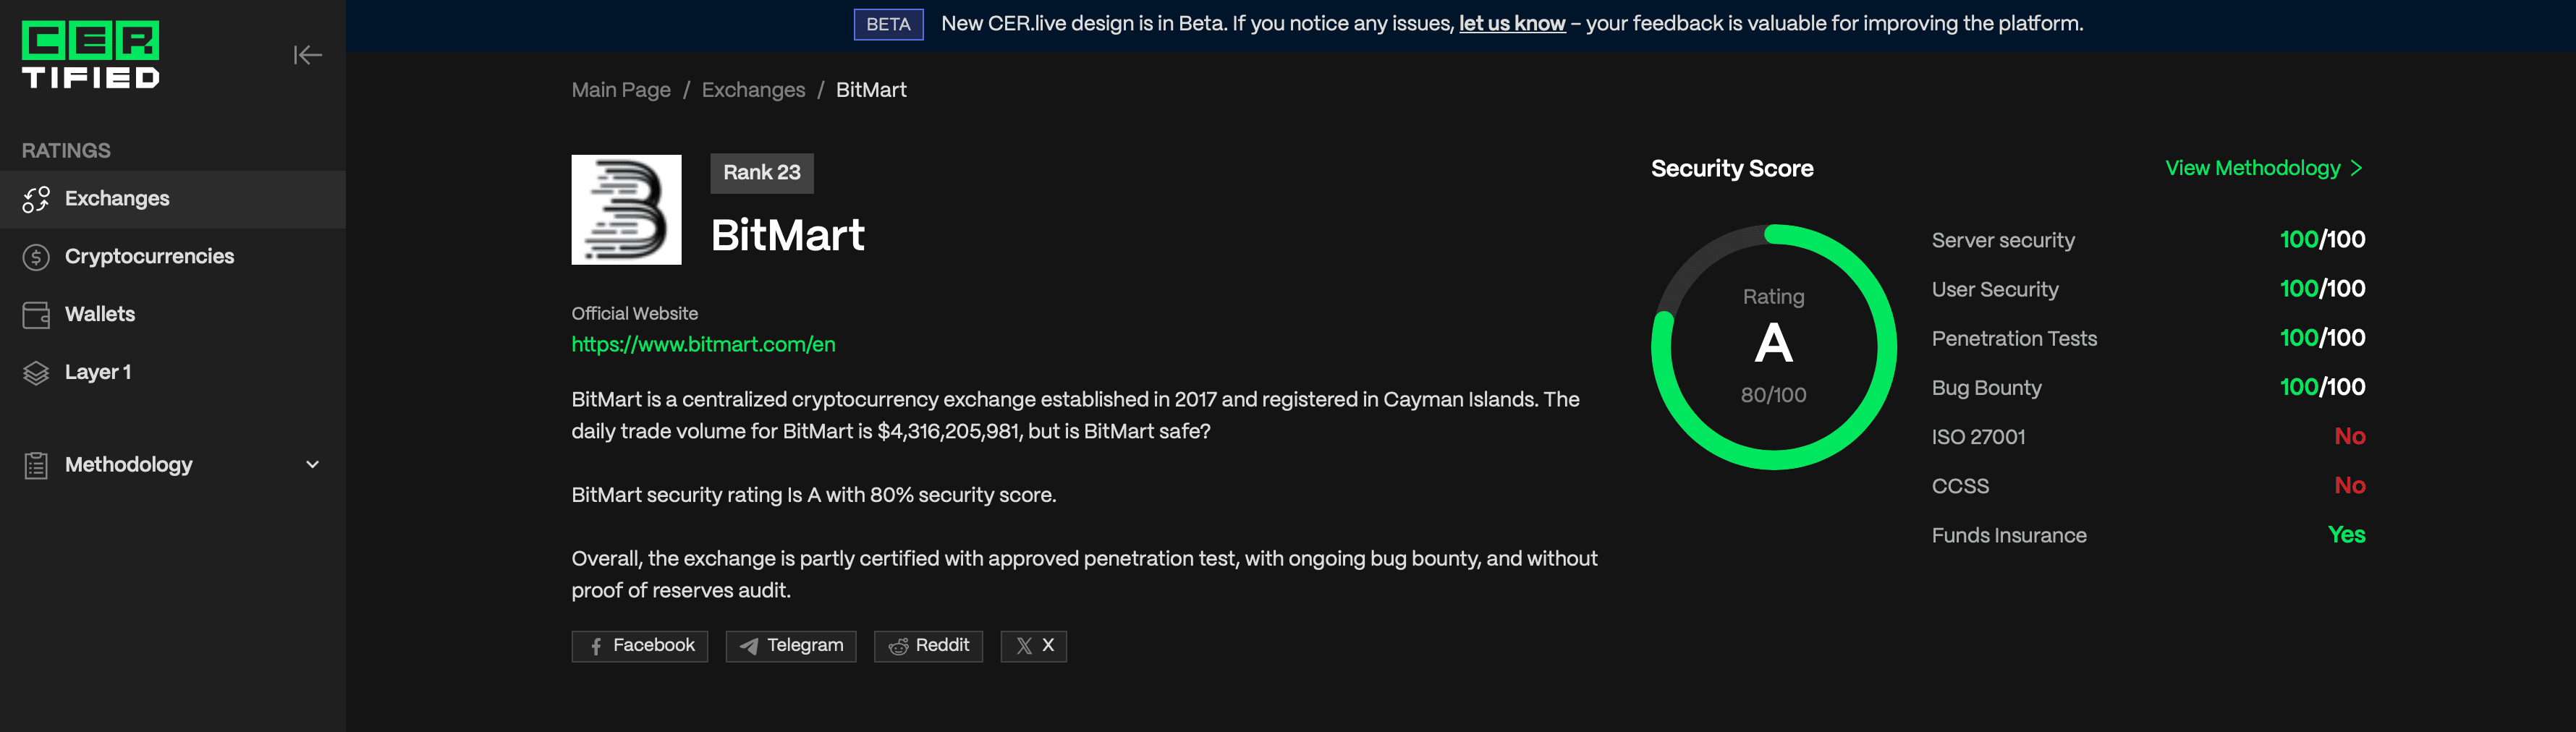Viewport: 2576px width, 732px height.
Task: Click the Wallets sidebar icon
Action: 36,315
